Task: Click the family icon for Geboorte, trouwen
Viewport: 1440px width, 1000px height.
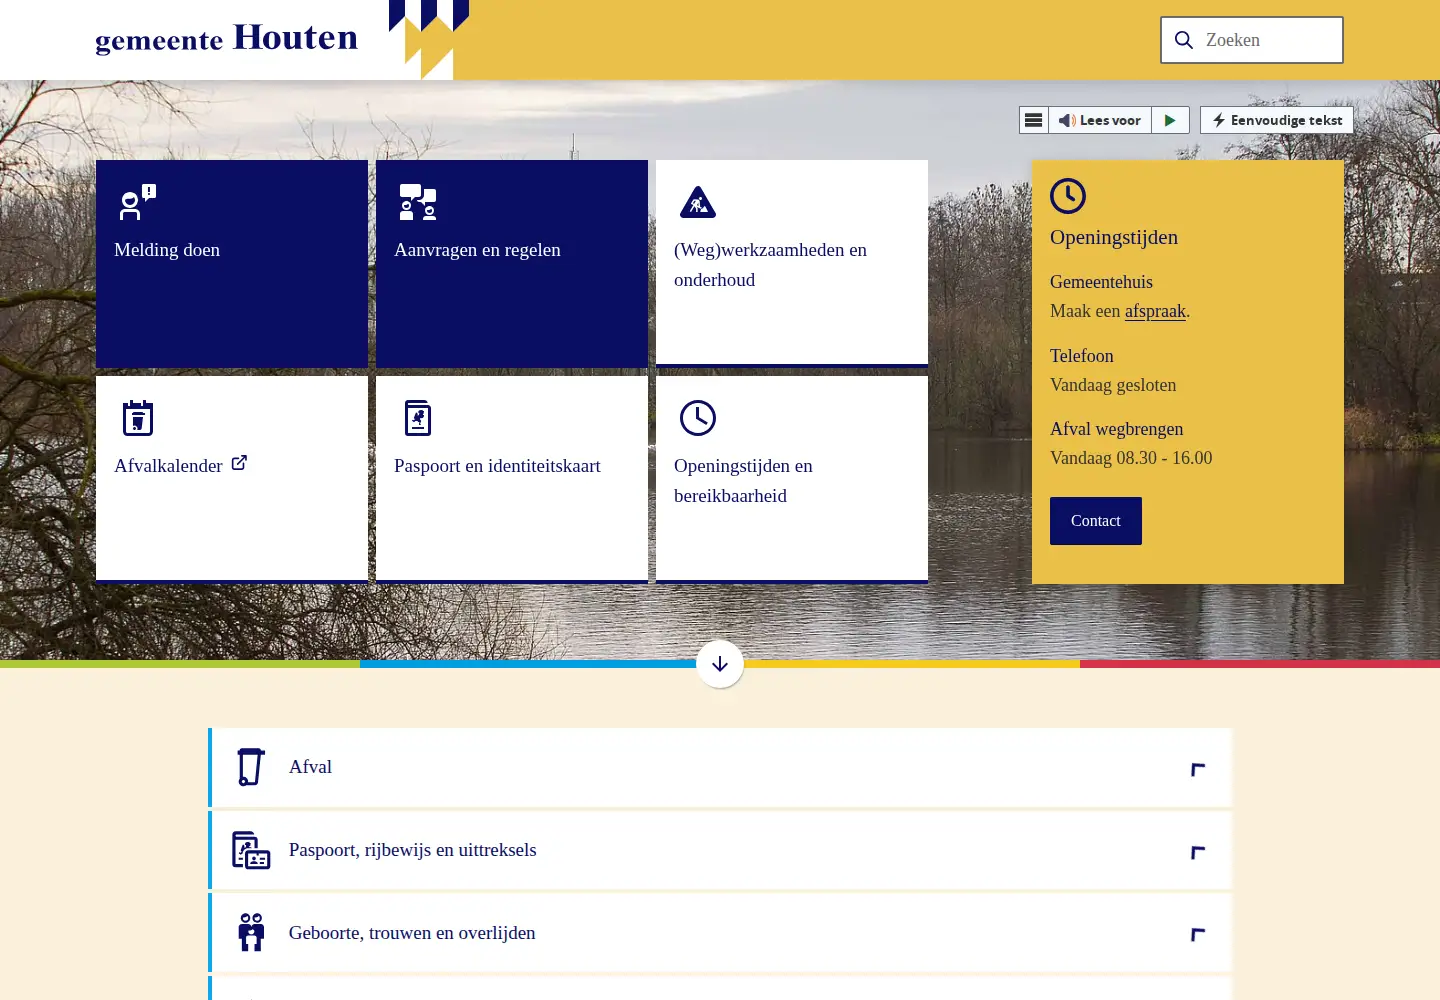Action: pyautogui.click(x=251, y=932)
